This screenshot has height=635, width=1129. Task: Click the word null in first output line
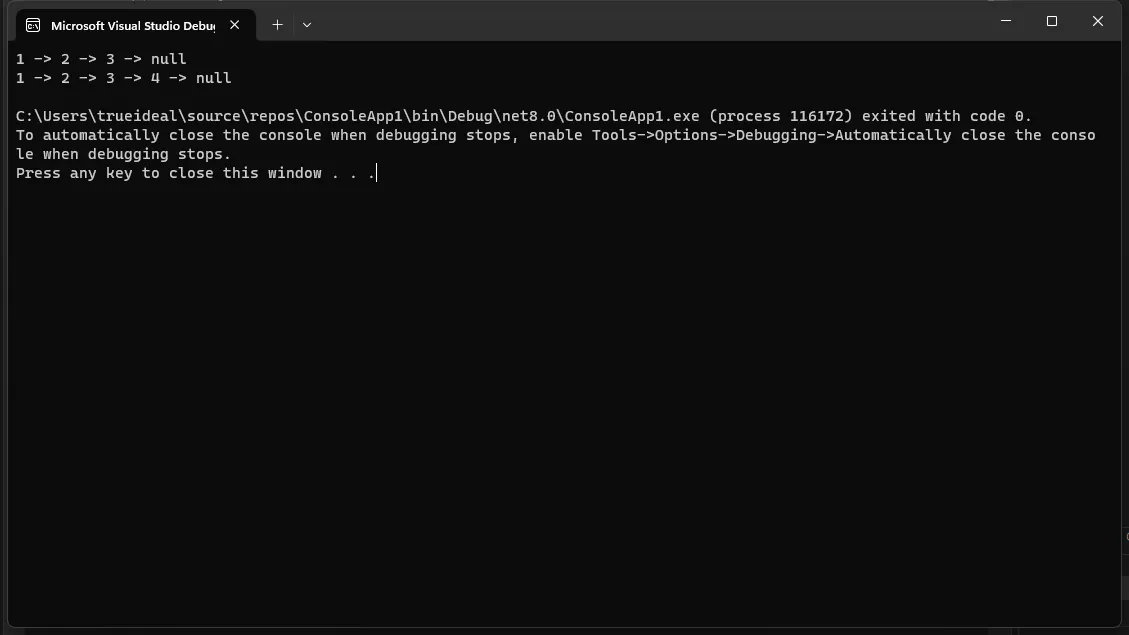[x=168, y=59]
